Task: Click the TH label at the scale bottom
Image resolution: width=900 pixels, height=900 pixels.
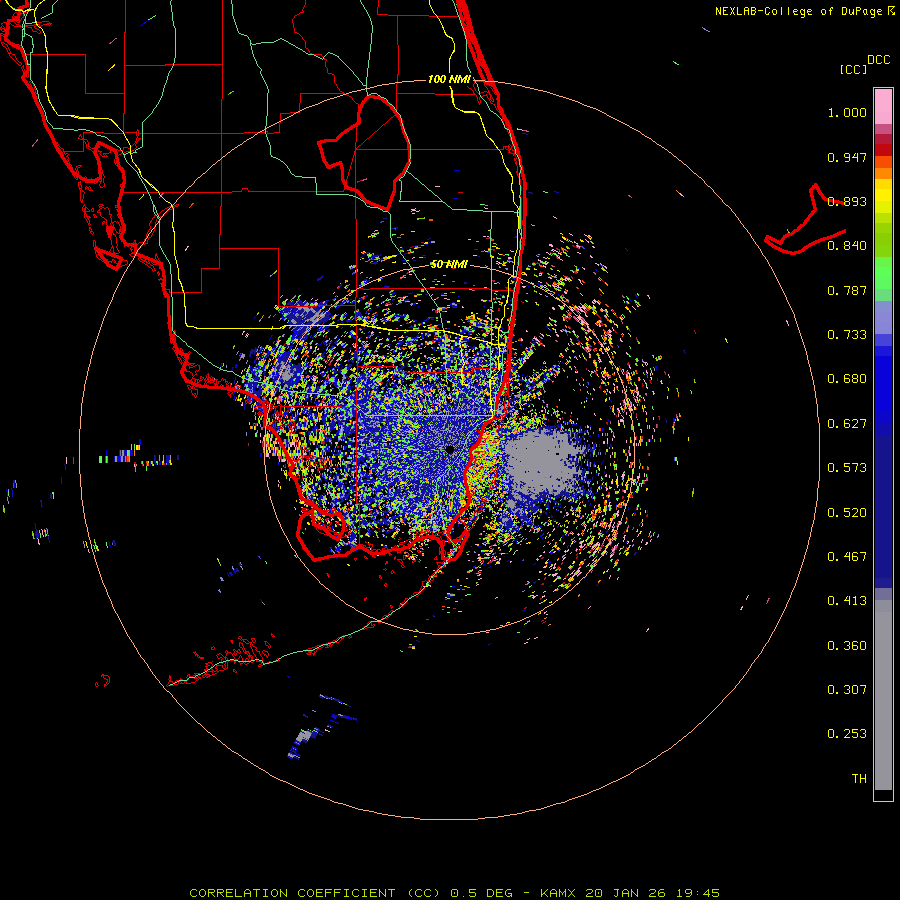Action: click(859, 779)
